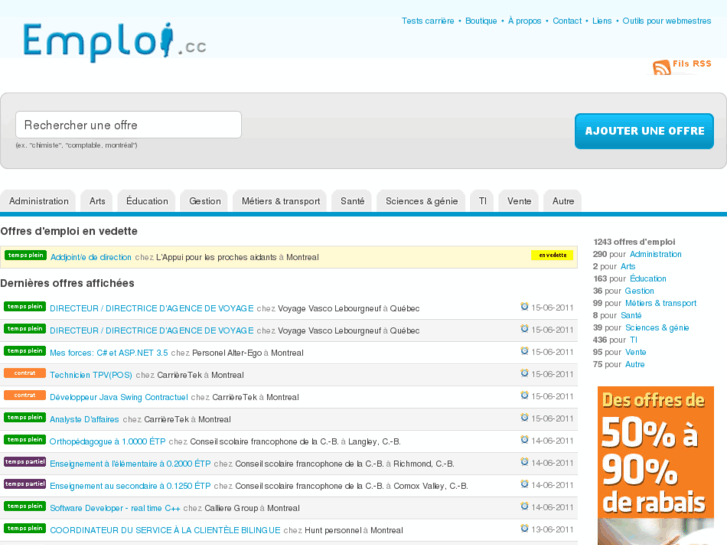Switch to the Éducation tab
Image resolution: width=727 pixels, height=545 pixels.
point(147,201)
